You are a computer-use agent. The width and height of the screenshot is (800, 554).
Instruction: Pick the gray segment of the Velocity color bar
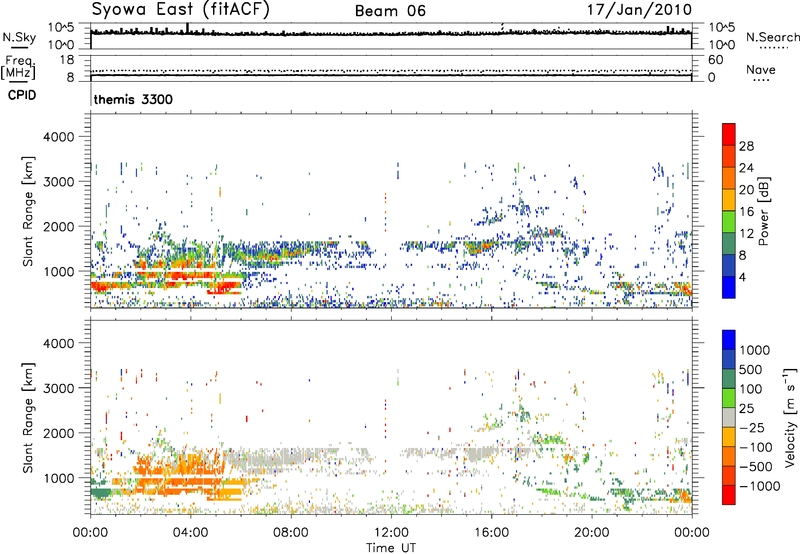point(729,417)
